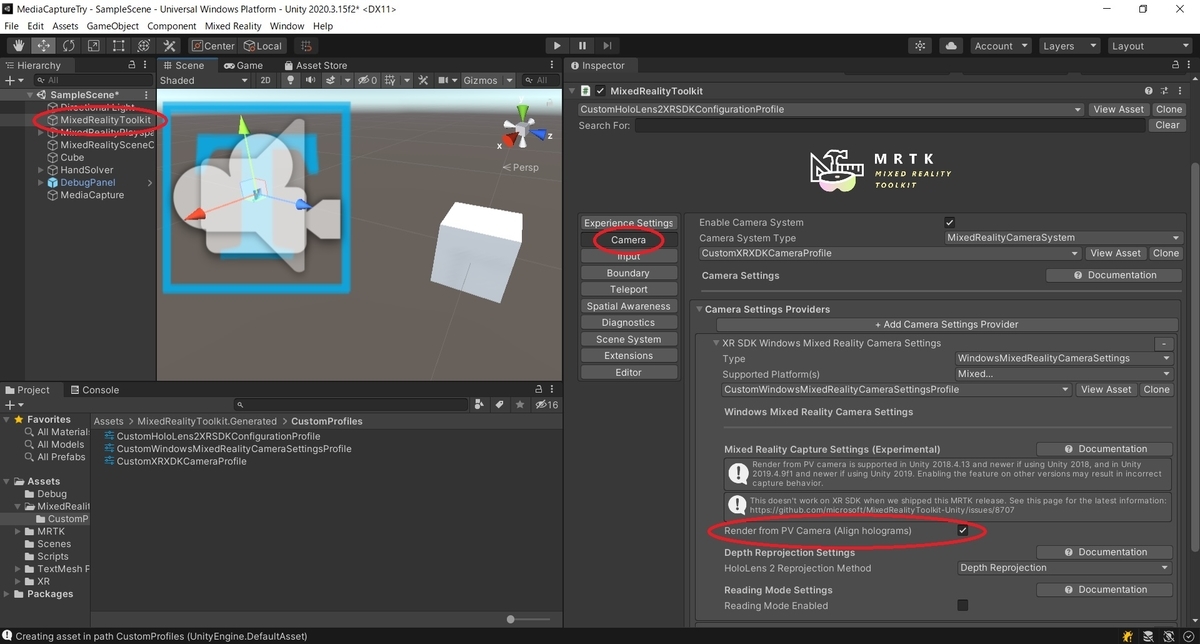Image resolution: width=1200 pixels, height=644 pixels.
Task: Open scene component tools icon
Action: 423,80
